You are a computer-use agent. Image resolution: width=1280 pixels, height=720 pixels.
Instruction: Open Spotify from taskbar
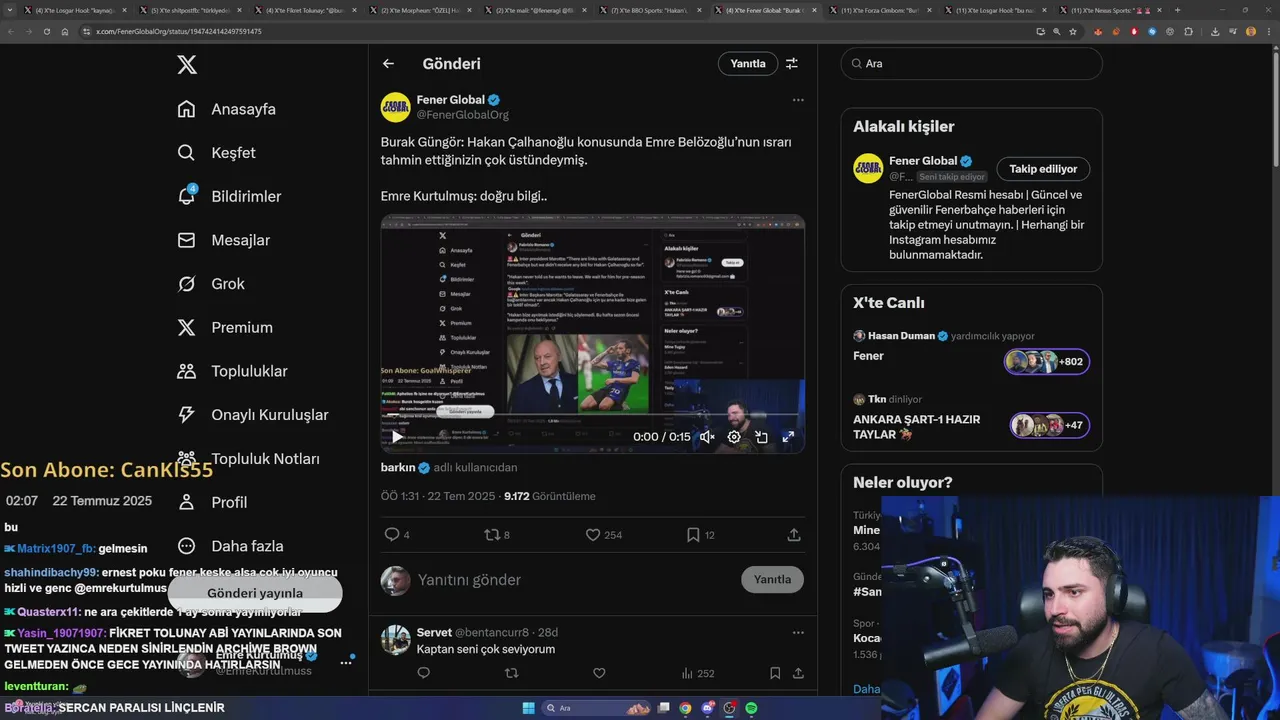[x=751, y=708]
